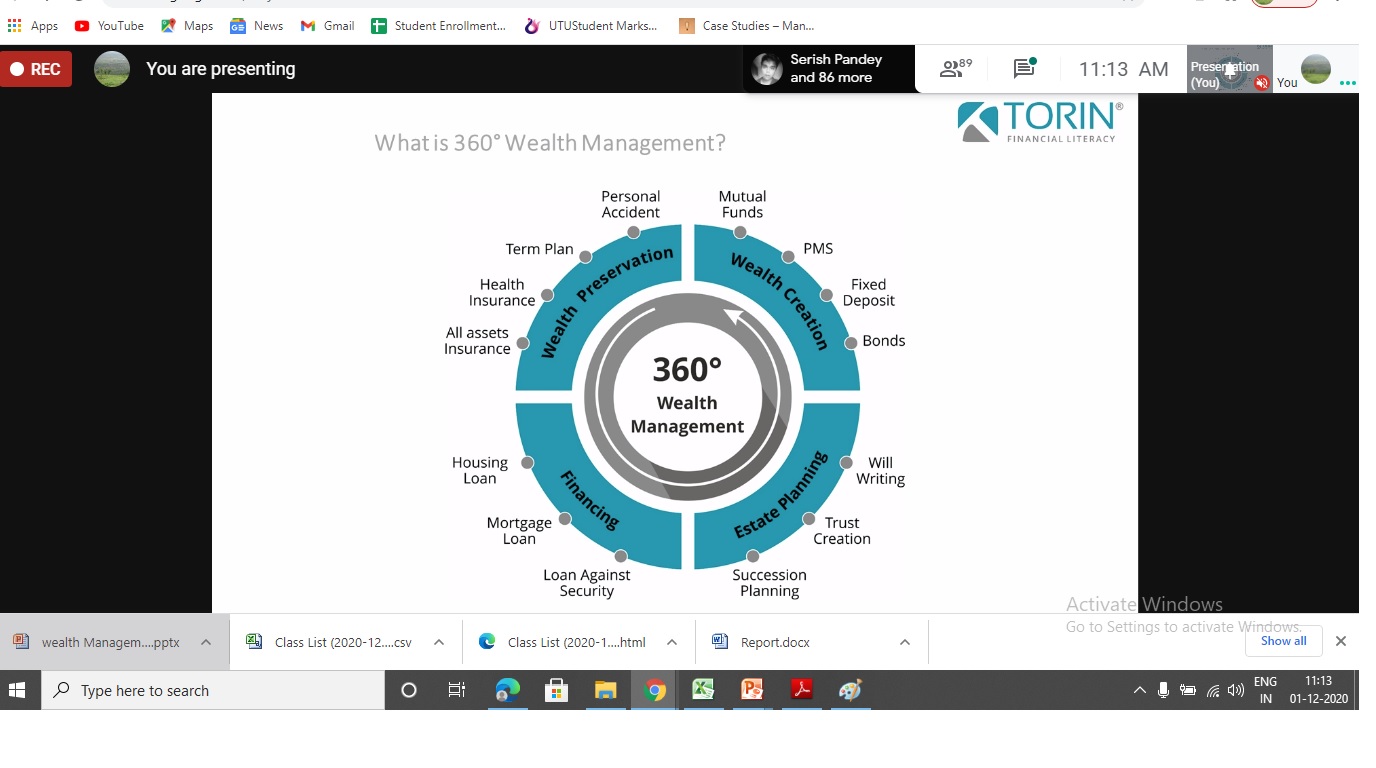Expand options for wealth Managem pptx download
Image resolution: width=1376 pixels, height=768 pixels.
click(206, 642)
